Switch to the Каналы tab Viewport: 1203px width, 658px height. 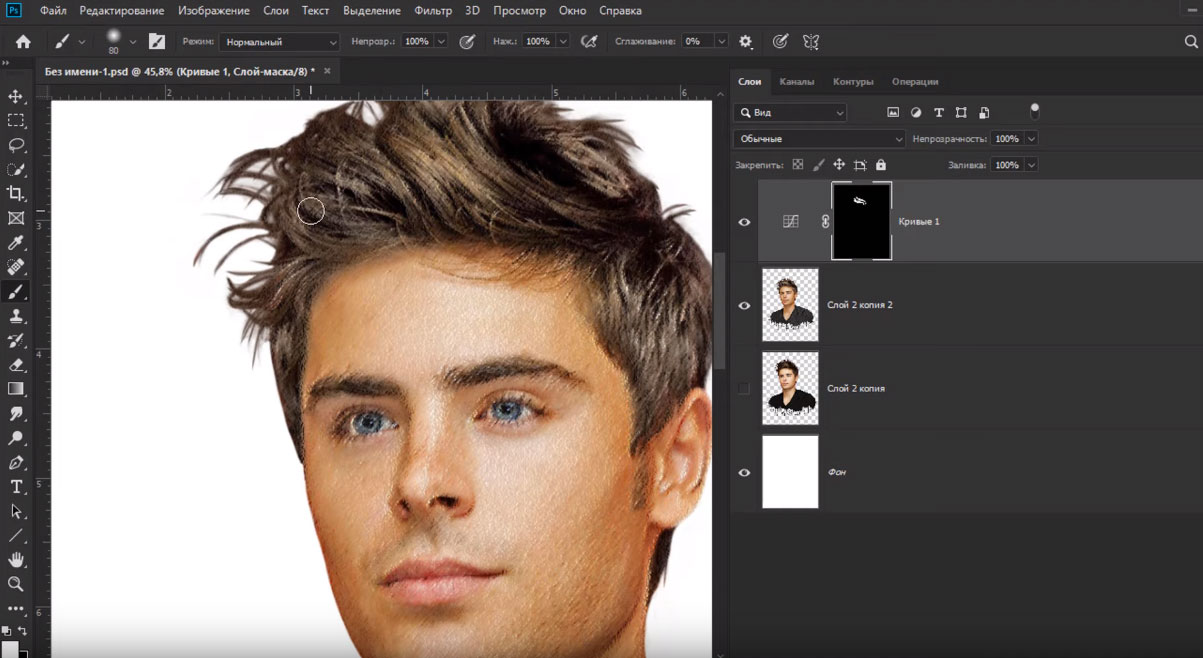click(796, 82)
